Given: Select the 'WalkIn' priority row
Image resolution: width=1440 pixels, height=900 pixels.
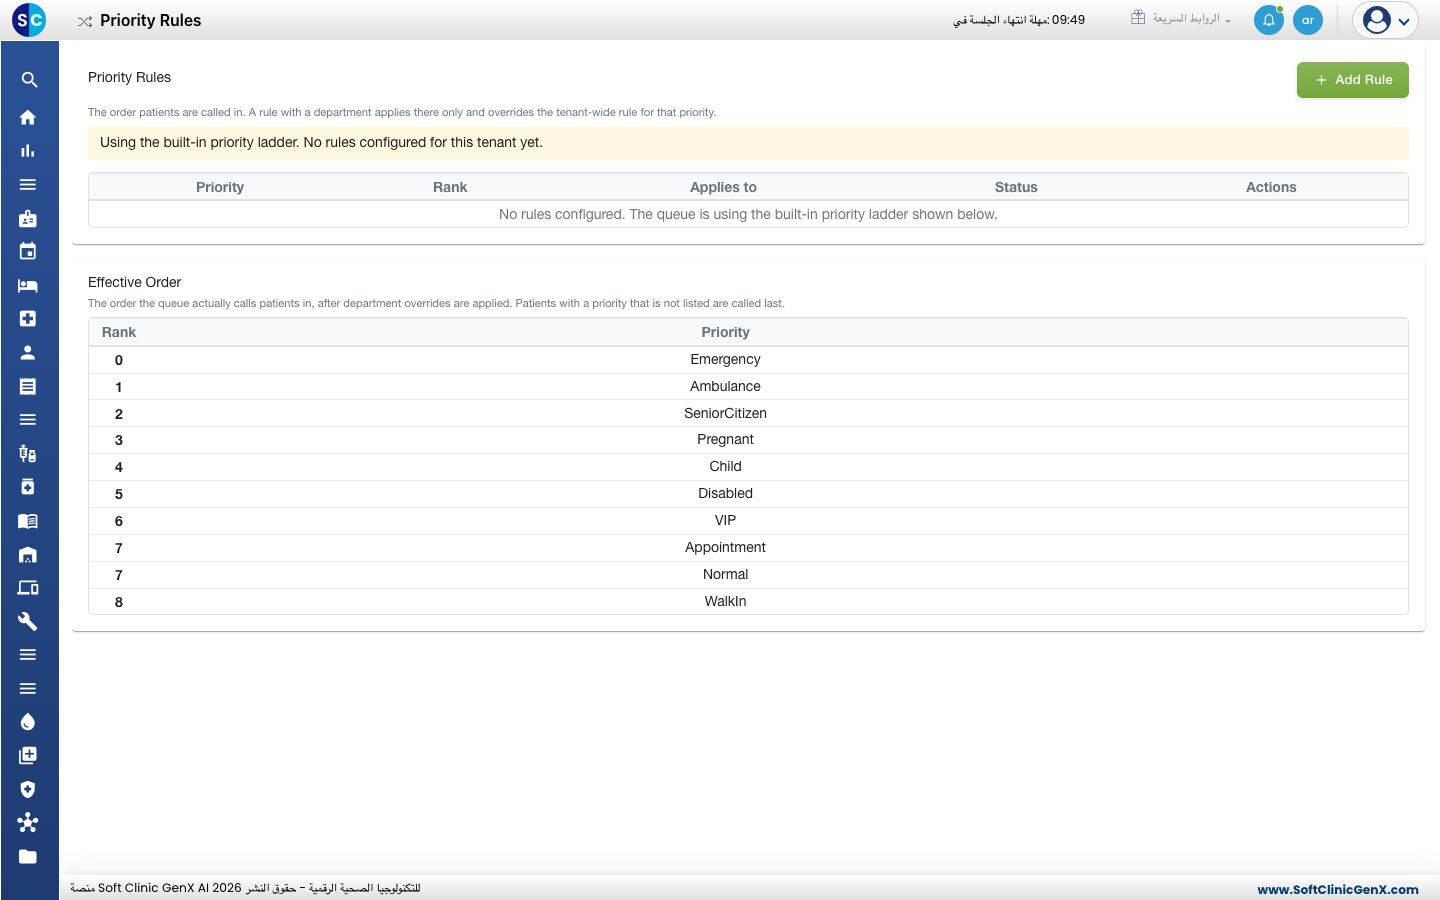Looking at the screenshot, I should (748, 602).
